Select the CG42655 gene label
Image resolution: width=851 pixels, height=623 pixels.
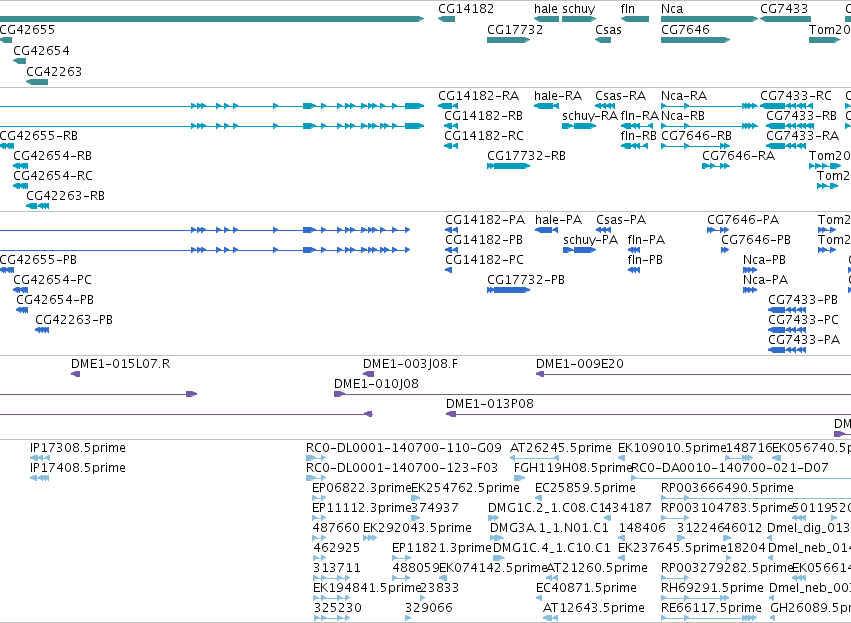coord(27,29)
